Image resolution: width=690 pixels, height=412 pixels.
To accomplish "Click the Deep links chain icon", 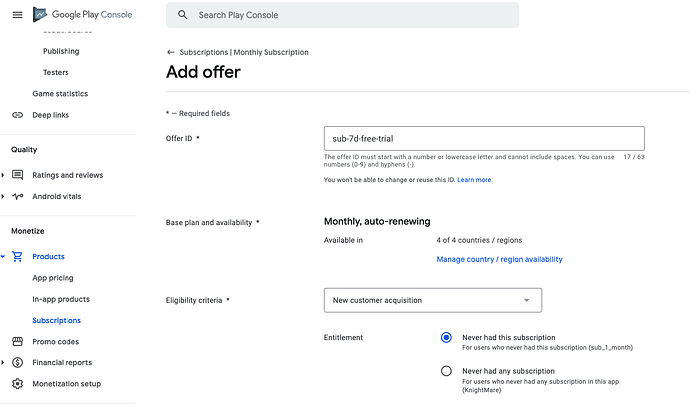I will [x=17, y=115].
